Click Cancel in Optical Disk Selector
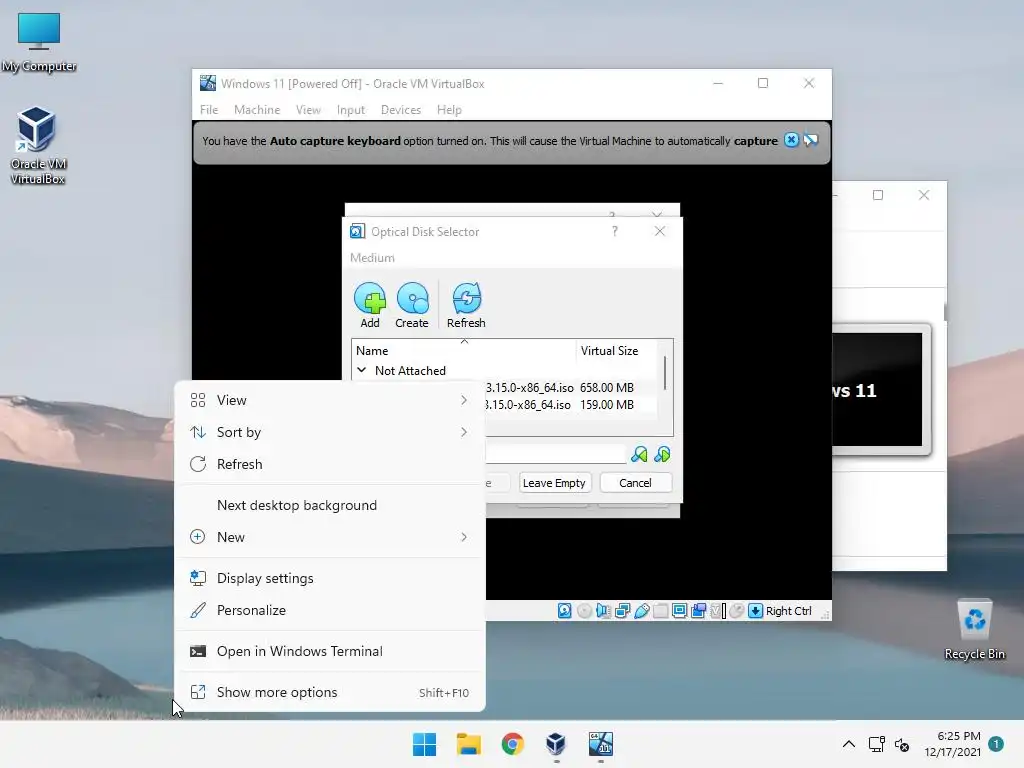 point(635,483)
